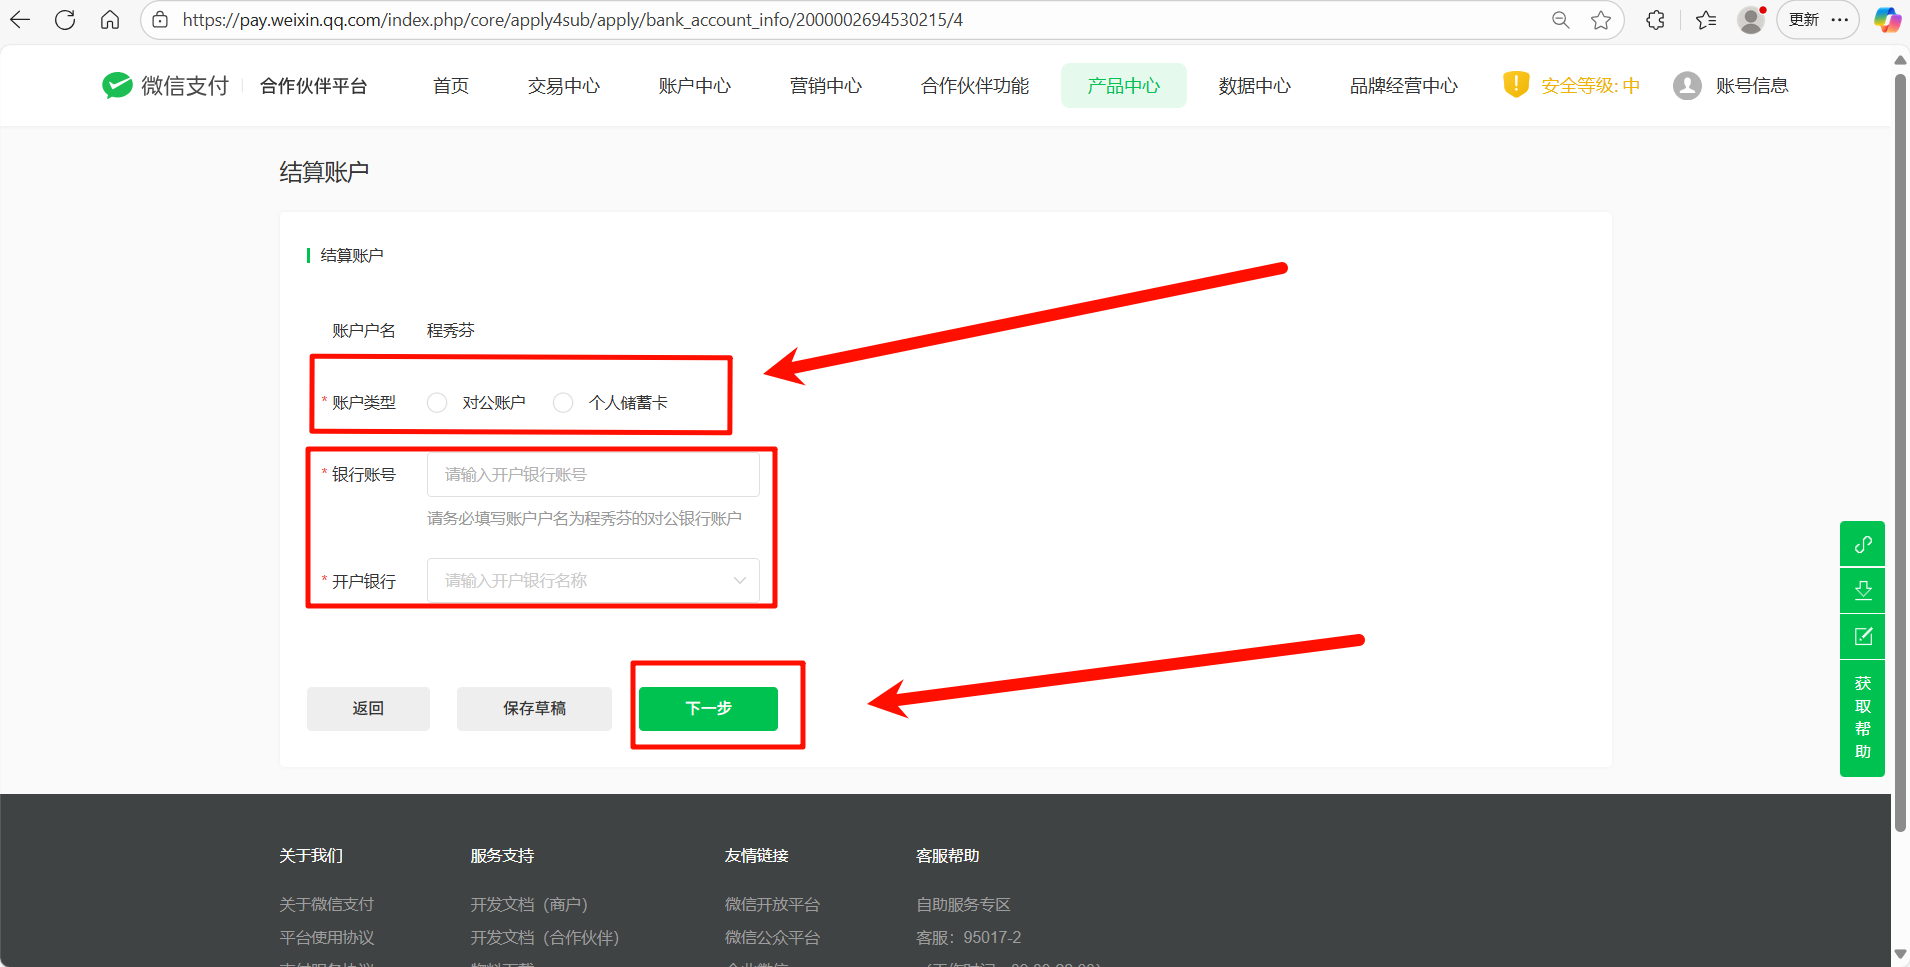1910x967 pixels.
Task: Click the edit feedback icon in sidebar
Action: (x=1862, y=636)
